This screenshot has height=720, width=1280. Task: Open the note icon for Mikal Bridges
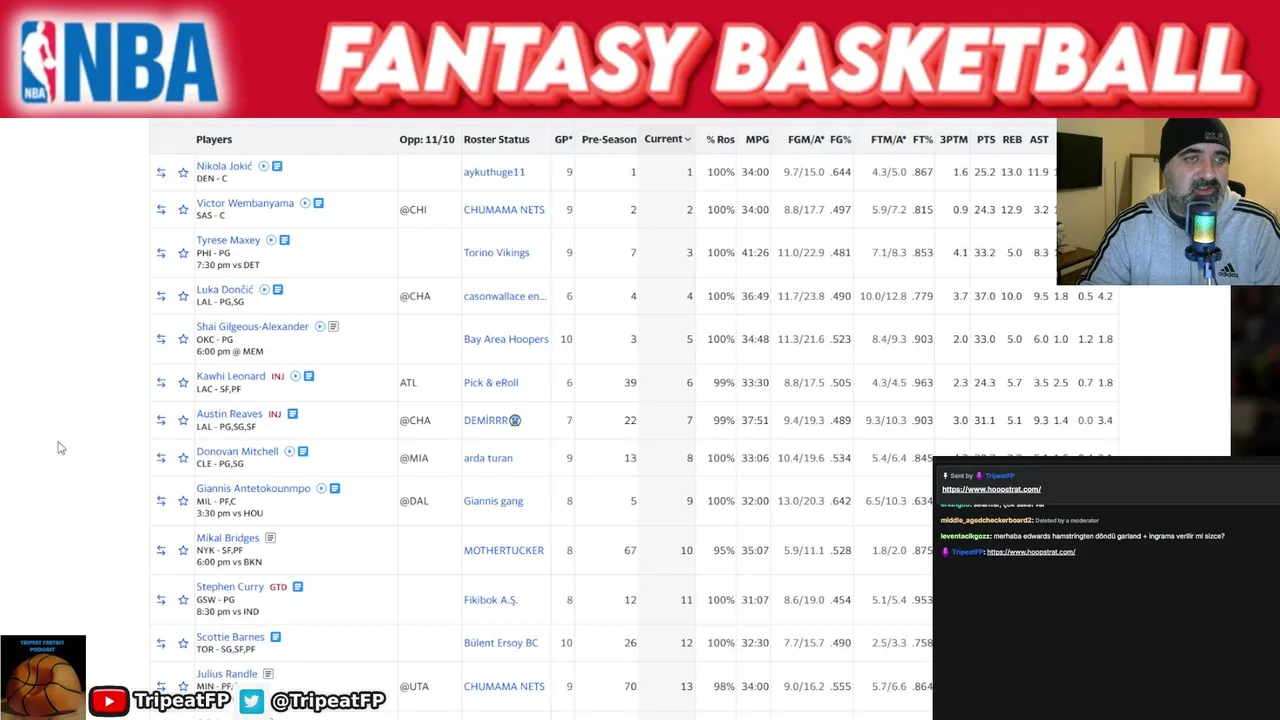pyautogui.click(x=270, y=538)
